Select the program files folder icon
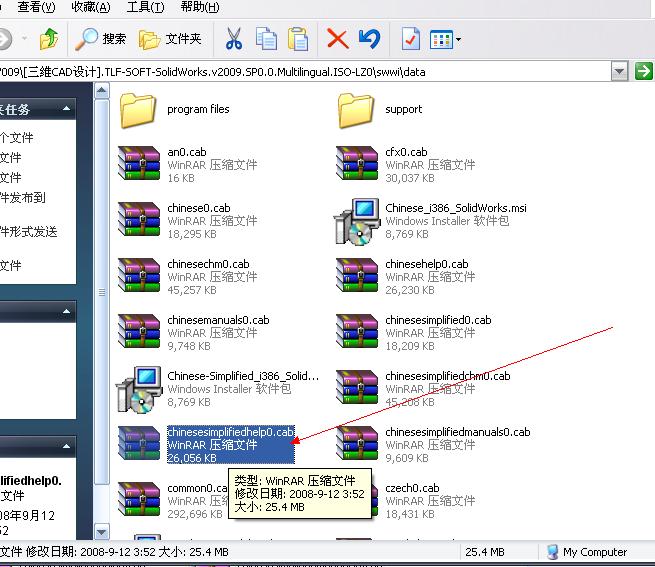This screenshot has width=655, height=567. tap(138, 110)
